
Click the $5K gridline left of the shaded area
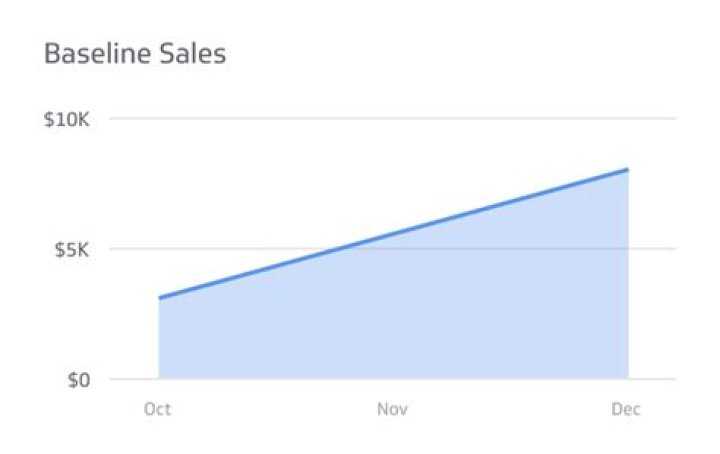tap(130, 249)
